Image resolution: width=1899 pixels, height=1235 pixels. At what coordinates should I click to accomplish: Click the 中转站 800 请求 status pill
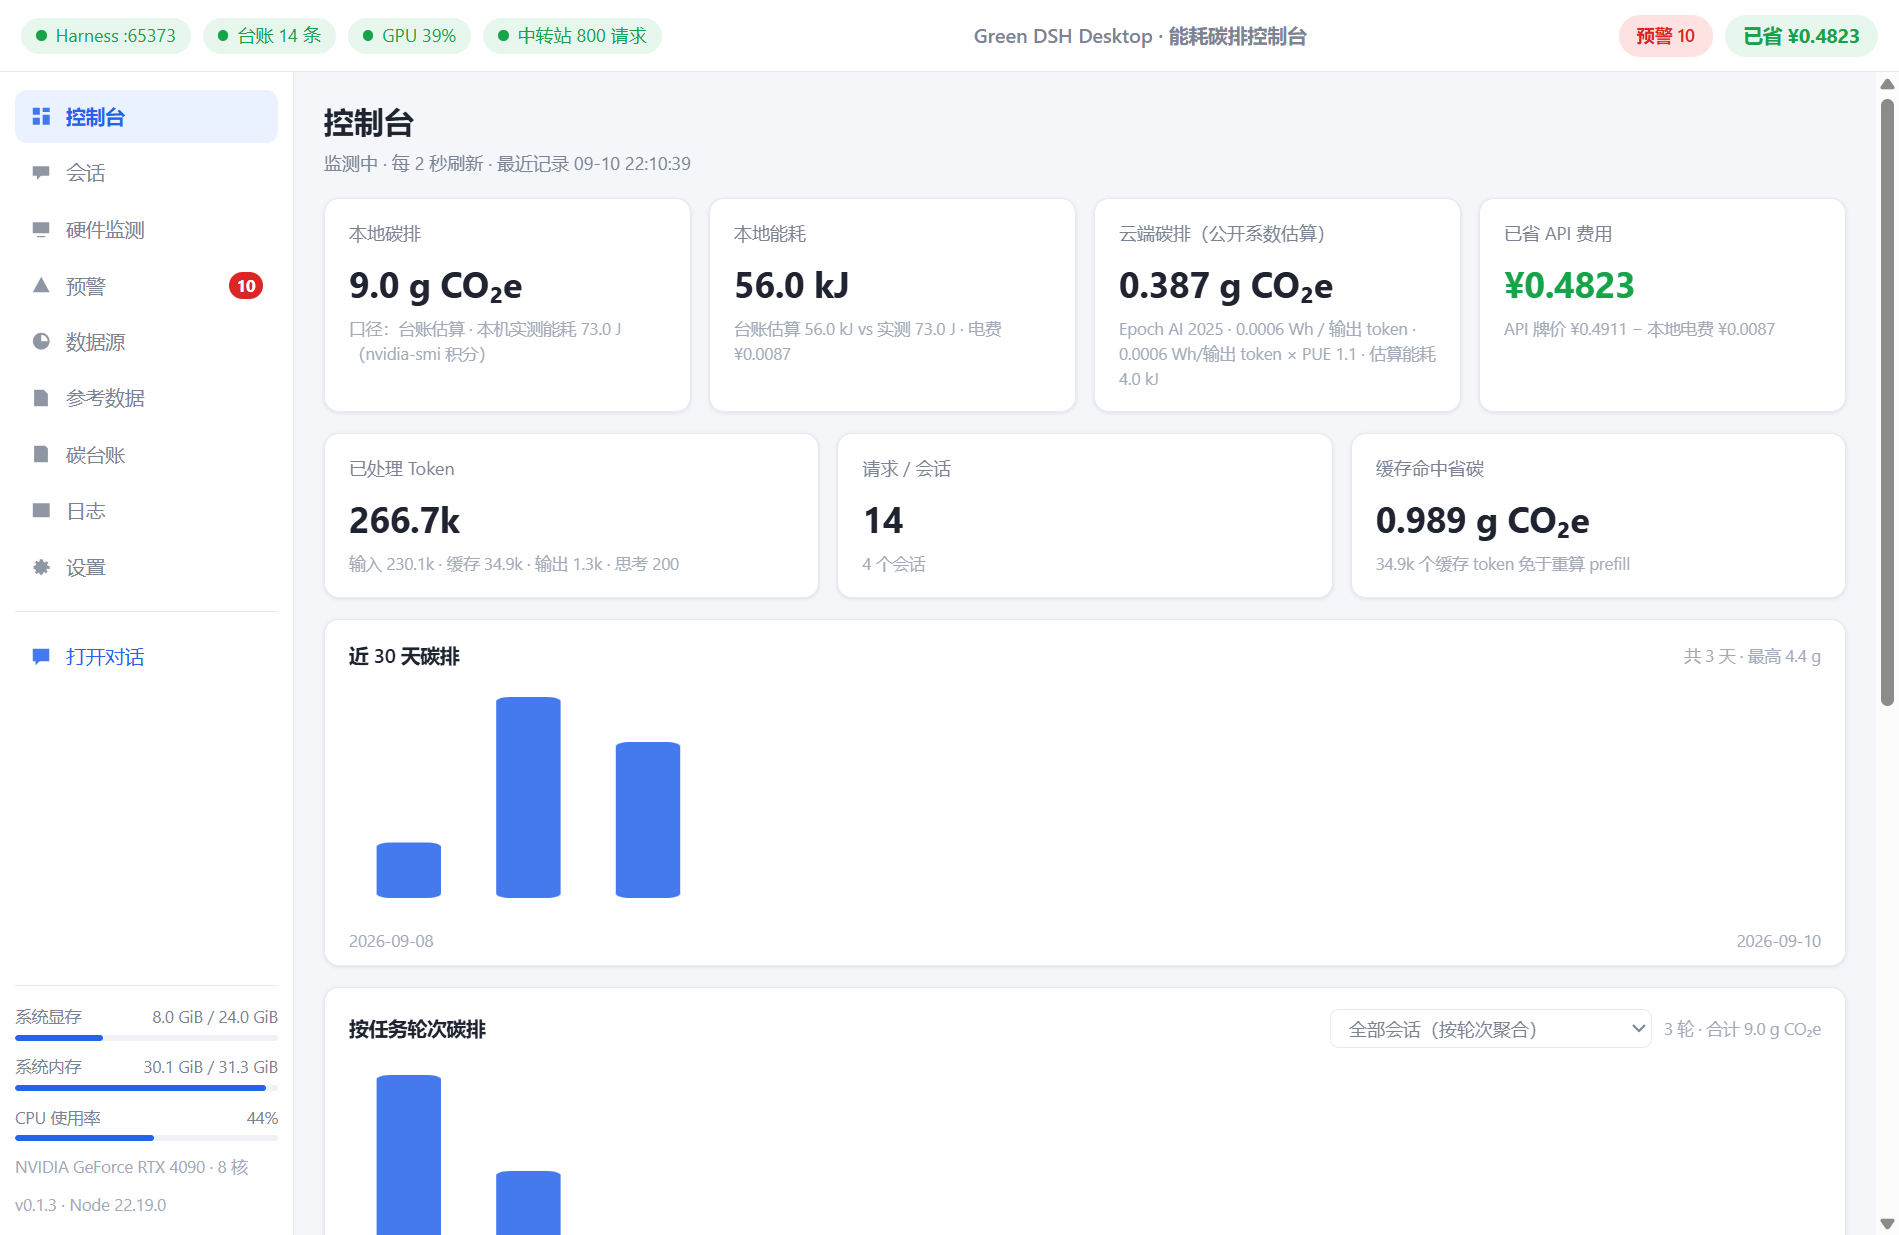coord(572,36)
